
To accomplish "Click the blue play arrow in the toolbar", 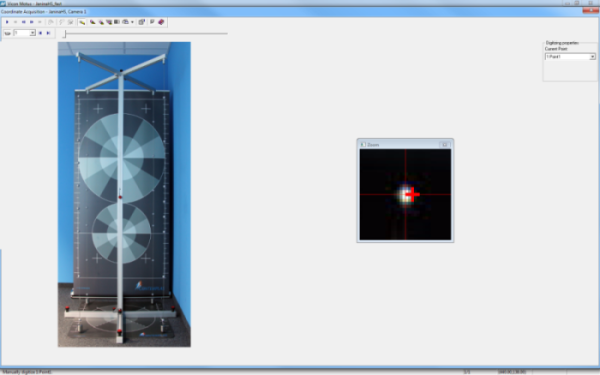I will tap(7, 22).
